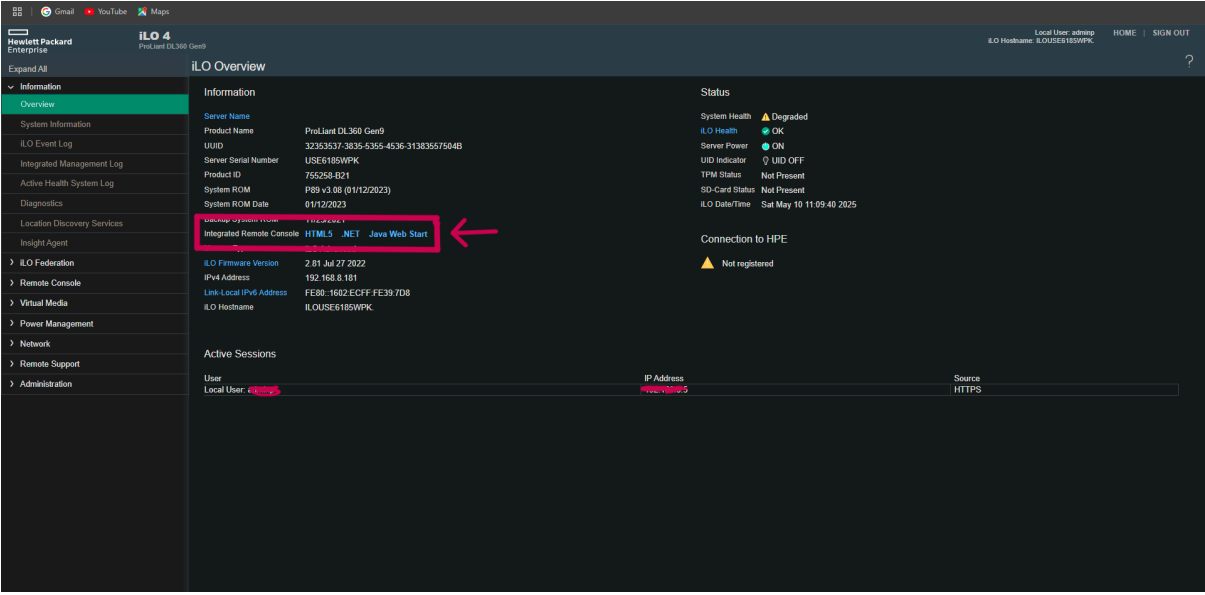Expand the Network section
Viewport: 1205px width, 595px height.
[11, 344]
